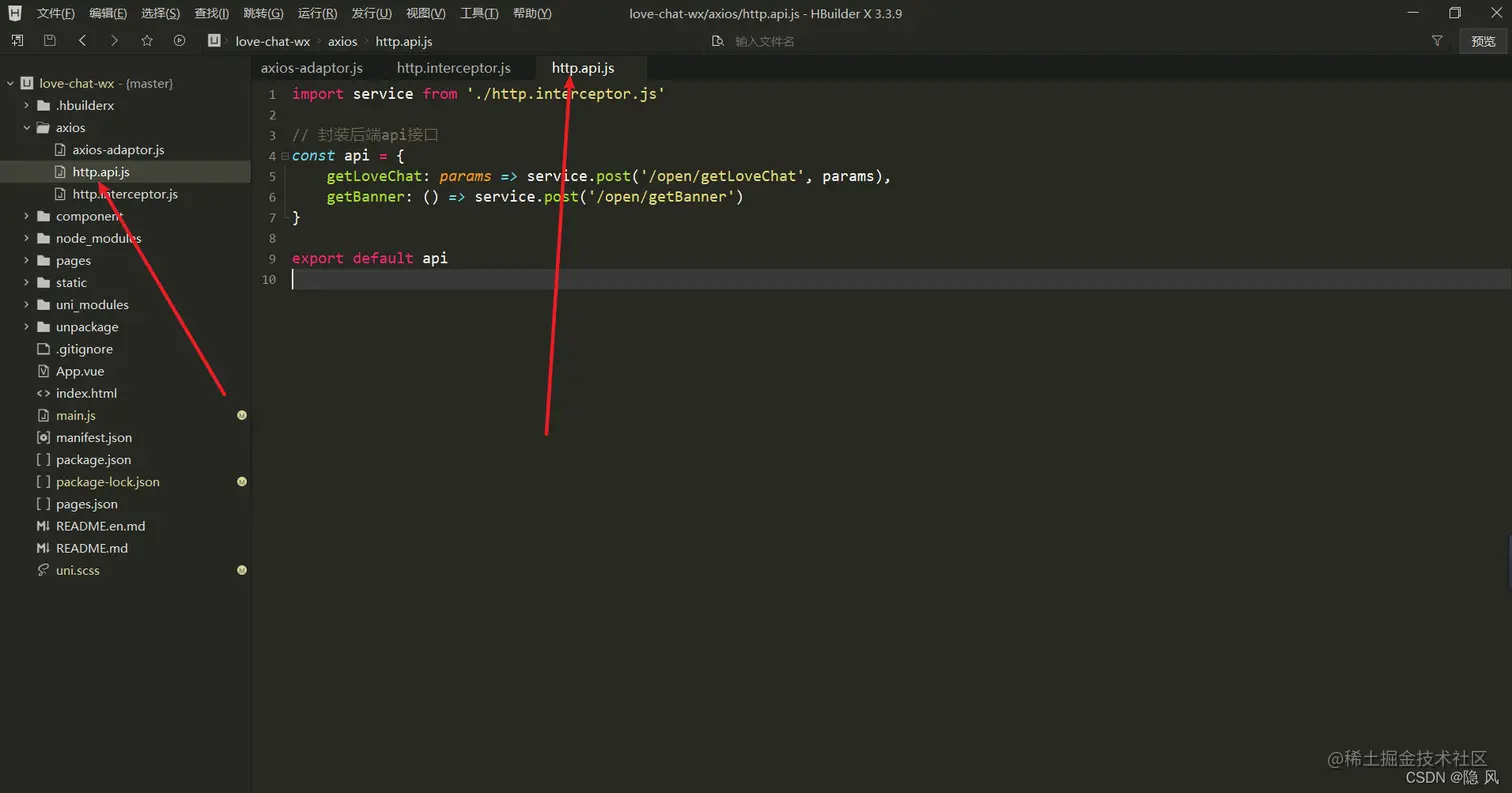The image size is (1512, 793).
Task: Click the uni.scss file icon
Action: coord(43,570)
